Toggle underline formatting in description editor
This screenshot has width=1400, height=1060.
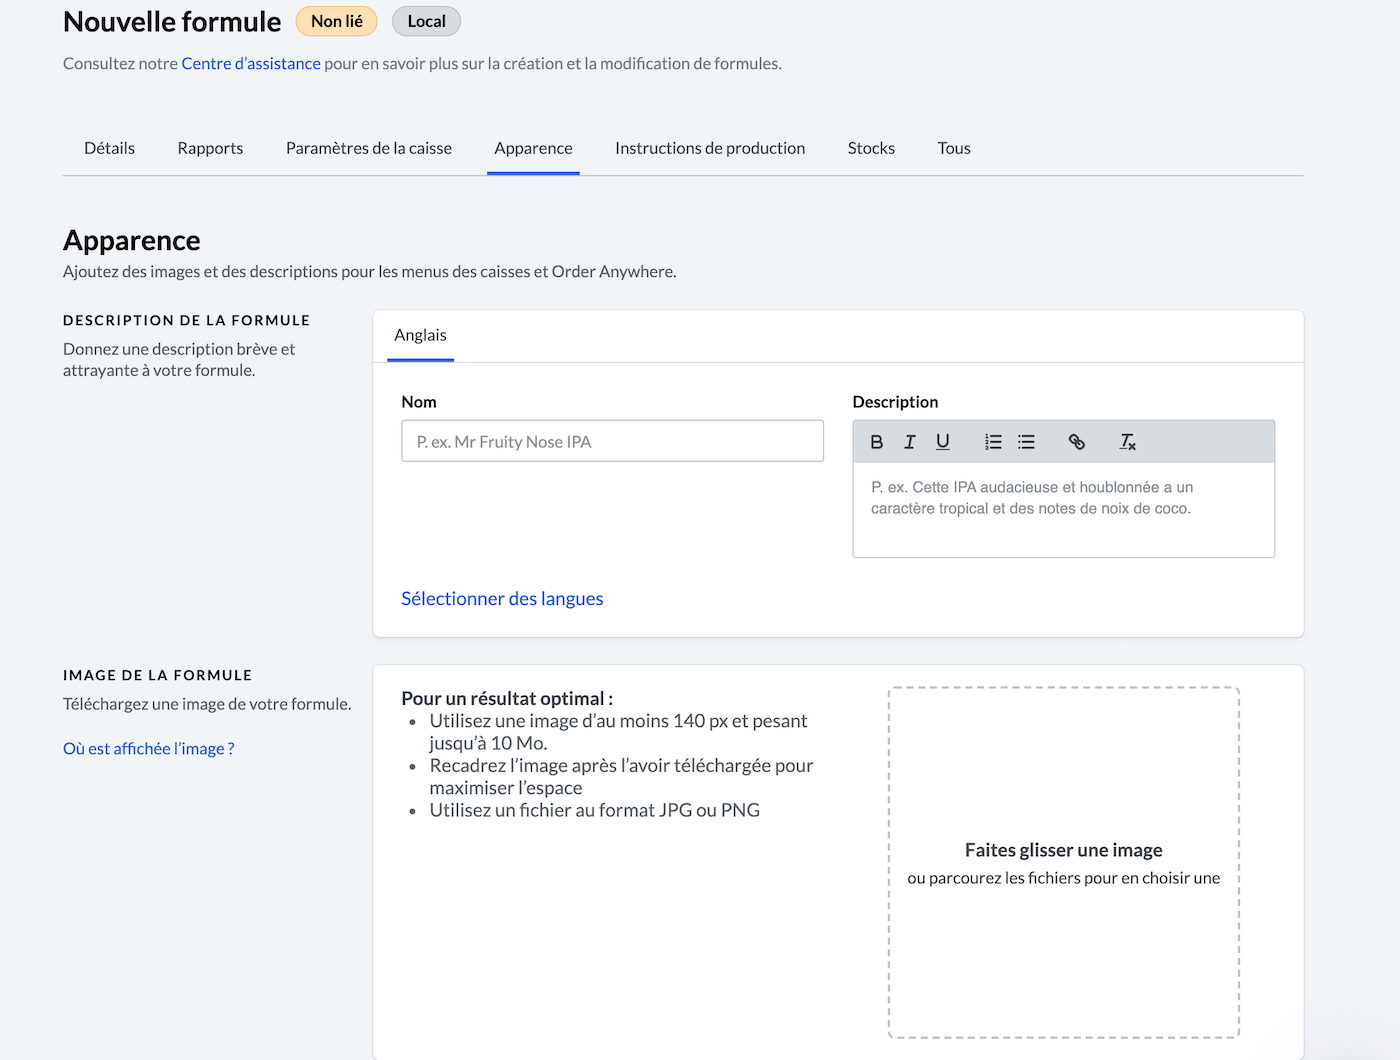943,442
